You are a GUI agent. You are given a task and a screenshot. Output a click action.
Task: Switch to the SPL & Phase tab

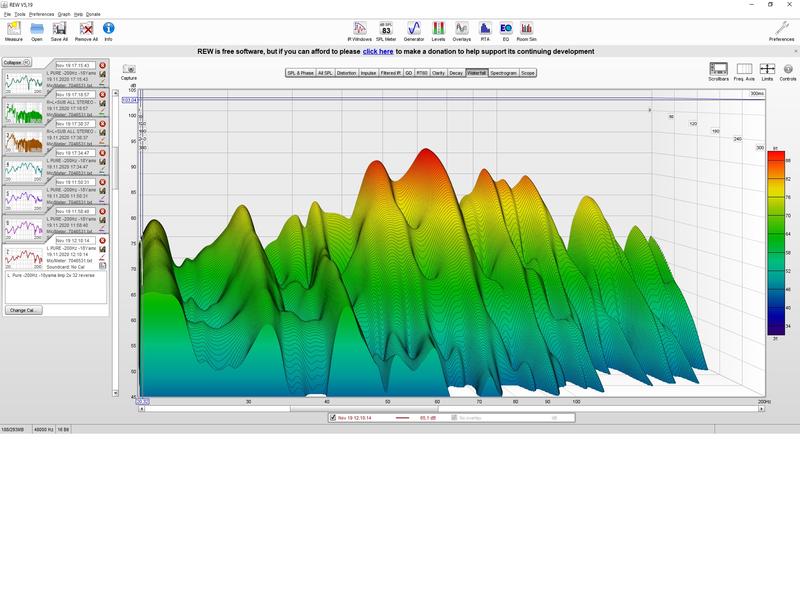coord(300,73)
